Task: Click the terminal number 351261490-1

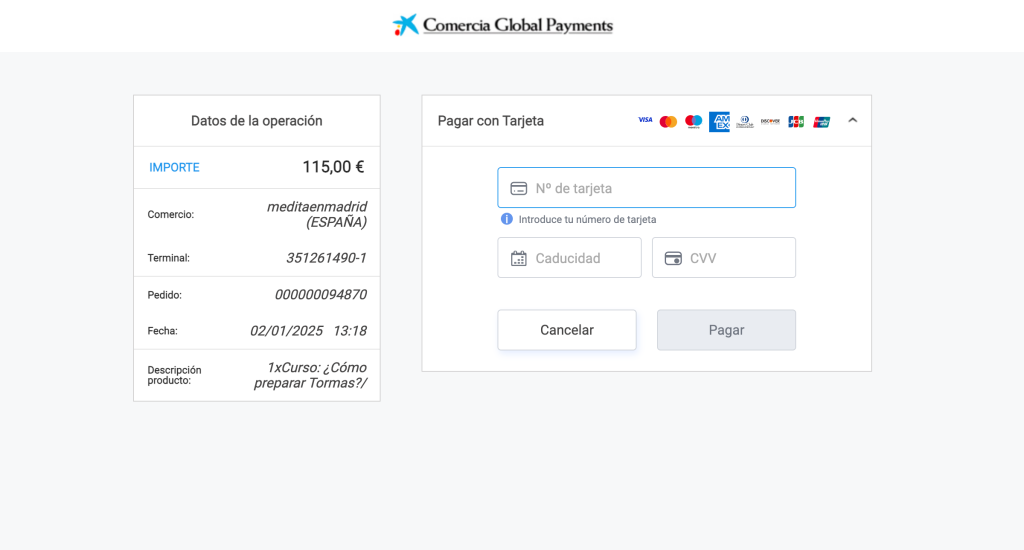Action: click(x=326, y=258)
